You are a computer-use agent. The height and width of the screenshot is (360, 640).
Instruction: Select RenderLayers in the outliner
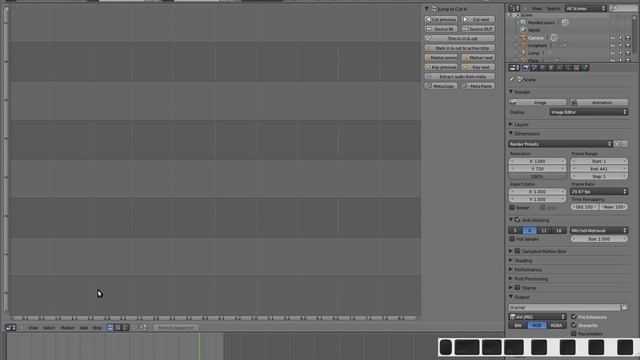[541, 22]
